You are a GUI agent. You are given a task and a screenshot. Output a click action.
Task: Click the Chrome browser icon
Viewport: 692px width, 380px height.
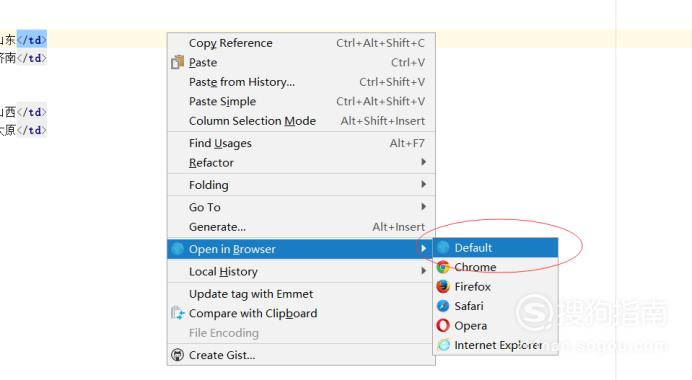(443, 267)
